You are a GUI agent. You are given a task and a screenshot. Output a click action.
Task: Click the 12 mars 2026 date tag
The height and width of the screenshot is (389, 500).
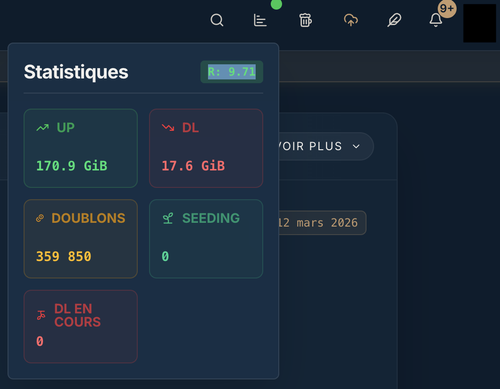coord(322,222)
